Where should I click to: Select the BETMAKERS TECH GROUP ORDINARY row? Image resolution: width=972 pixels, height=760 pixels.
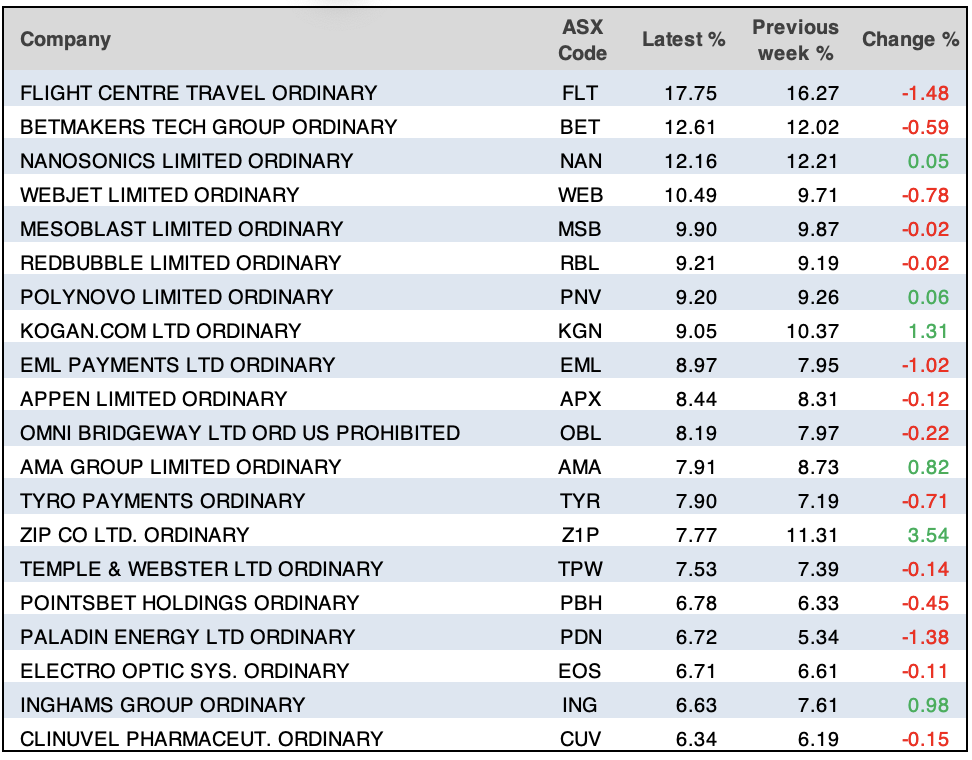pos(209,127)
